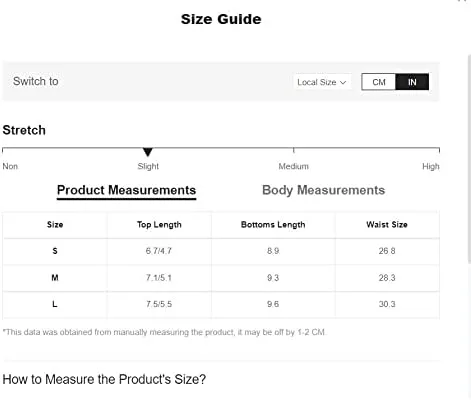Click How to Measure the Product's Size heading
Image resolution: width=471 pixels, height=400 pixels.
(x=104, y=379)
